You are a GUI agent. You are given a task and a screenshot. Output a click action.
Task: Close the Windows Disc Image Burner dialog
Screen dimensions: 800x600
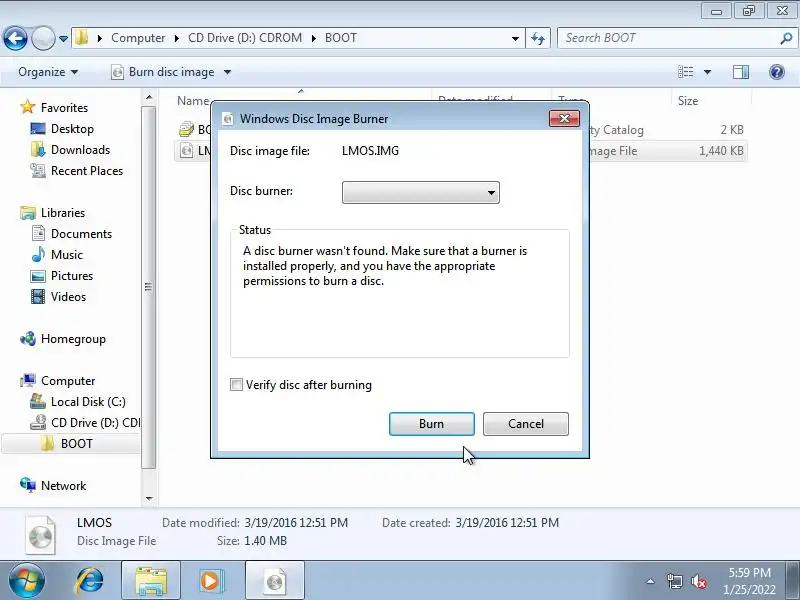(564, 118)
